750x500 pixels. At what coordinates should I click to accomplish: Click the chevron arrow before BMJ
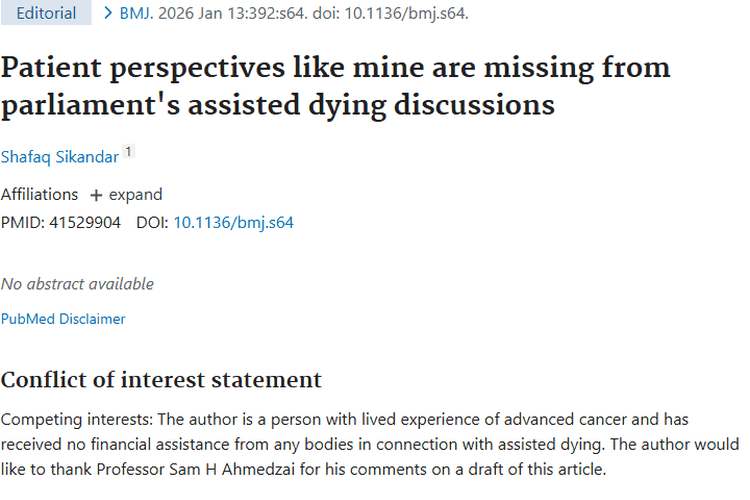[x=109, y=14]
